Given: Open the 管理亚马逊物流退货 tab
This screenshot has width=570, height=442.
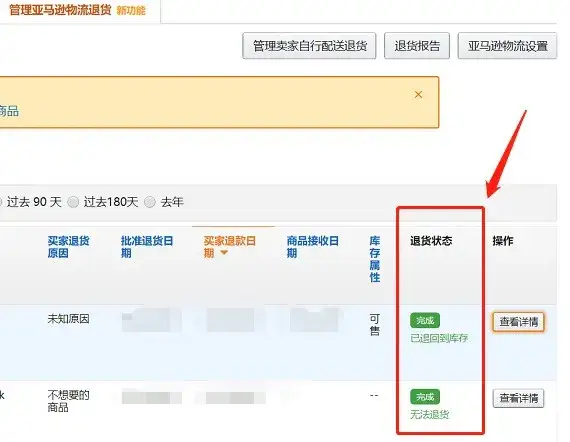Looking at the screenshot, I should coord(60,10).
